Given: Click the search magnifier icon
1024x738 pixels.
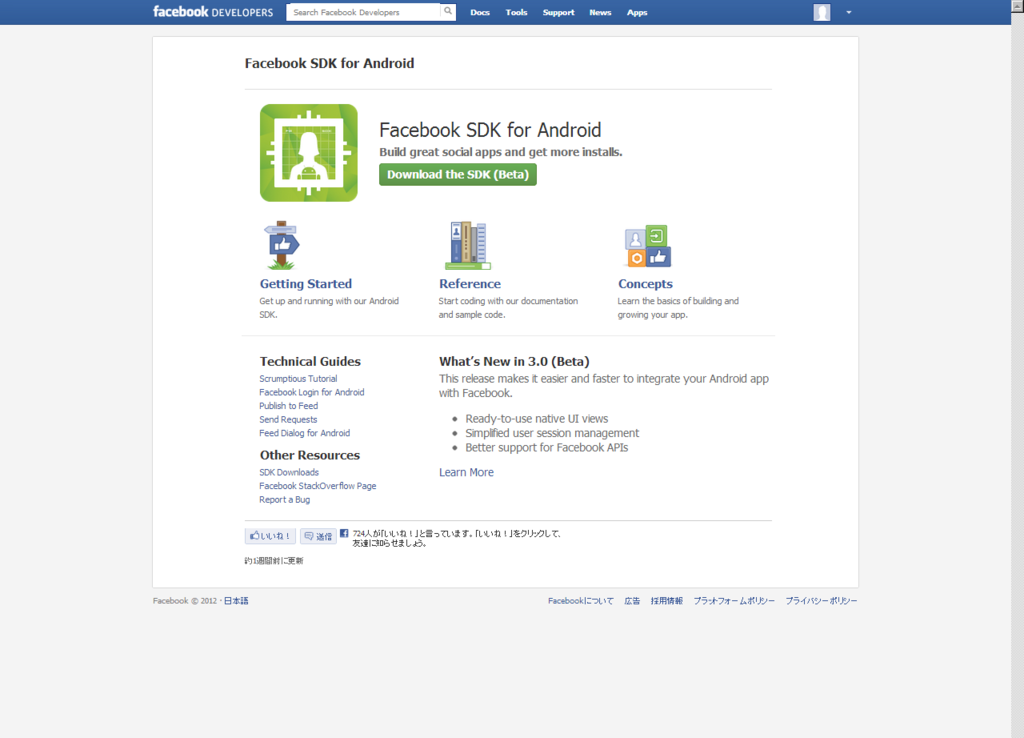Looking at the screenshot, I should [x=448, y=11].
